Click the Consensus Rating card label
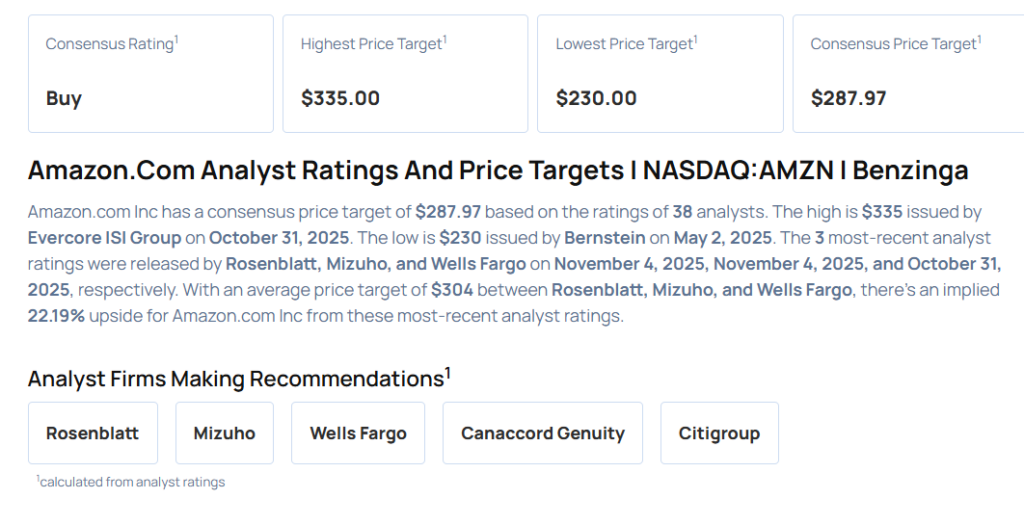 click(110, 44)
